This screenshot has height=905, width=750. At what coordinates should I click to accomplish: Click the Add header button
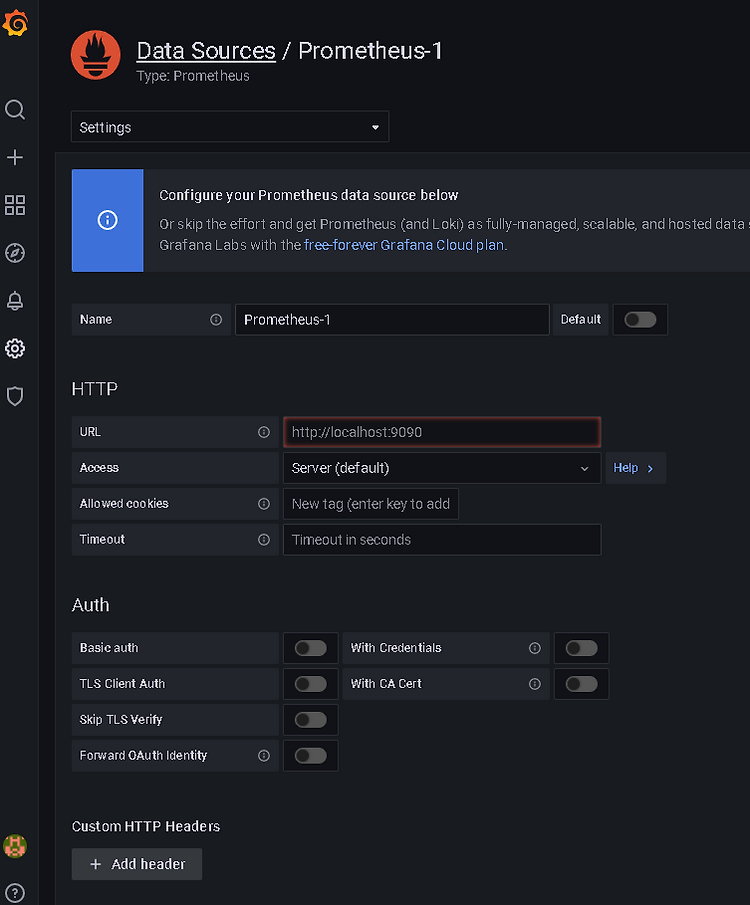coord(137,864)
